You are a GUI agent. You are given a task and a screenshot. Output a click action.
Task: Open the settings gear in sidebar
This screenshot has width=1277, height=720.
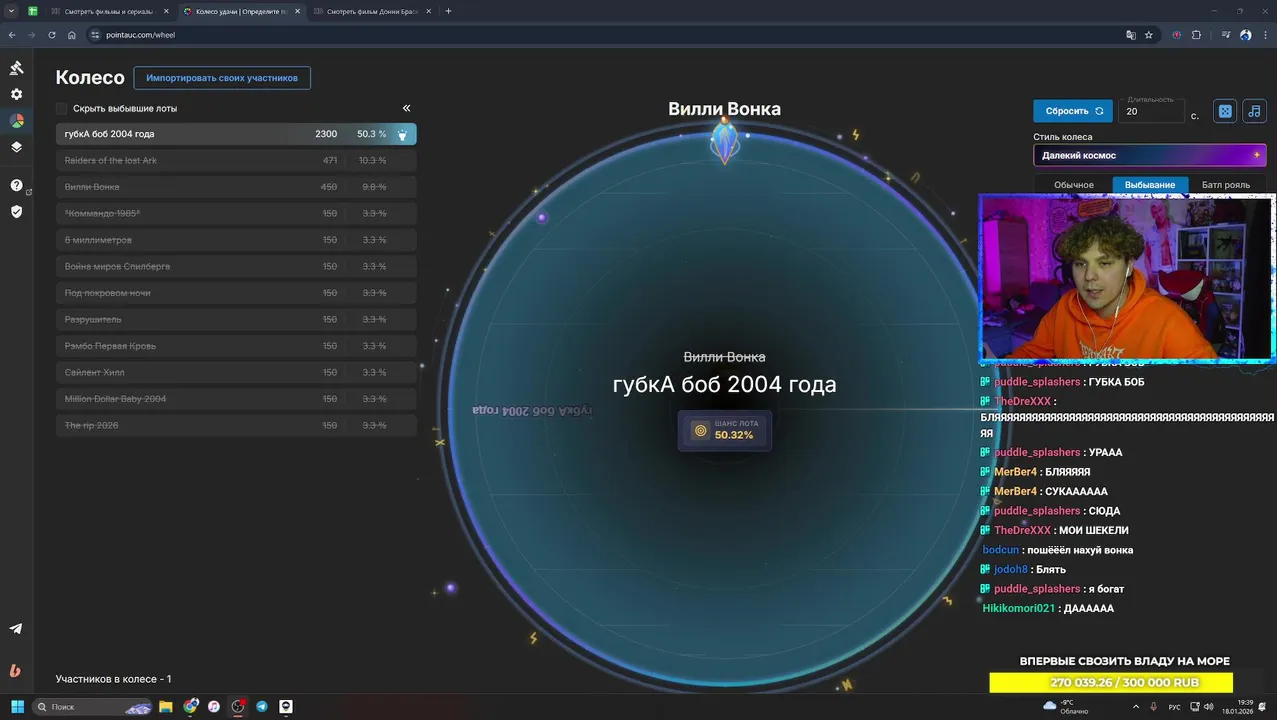[x=16, y=94]
